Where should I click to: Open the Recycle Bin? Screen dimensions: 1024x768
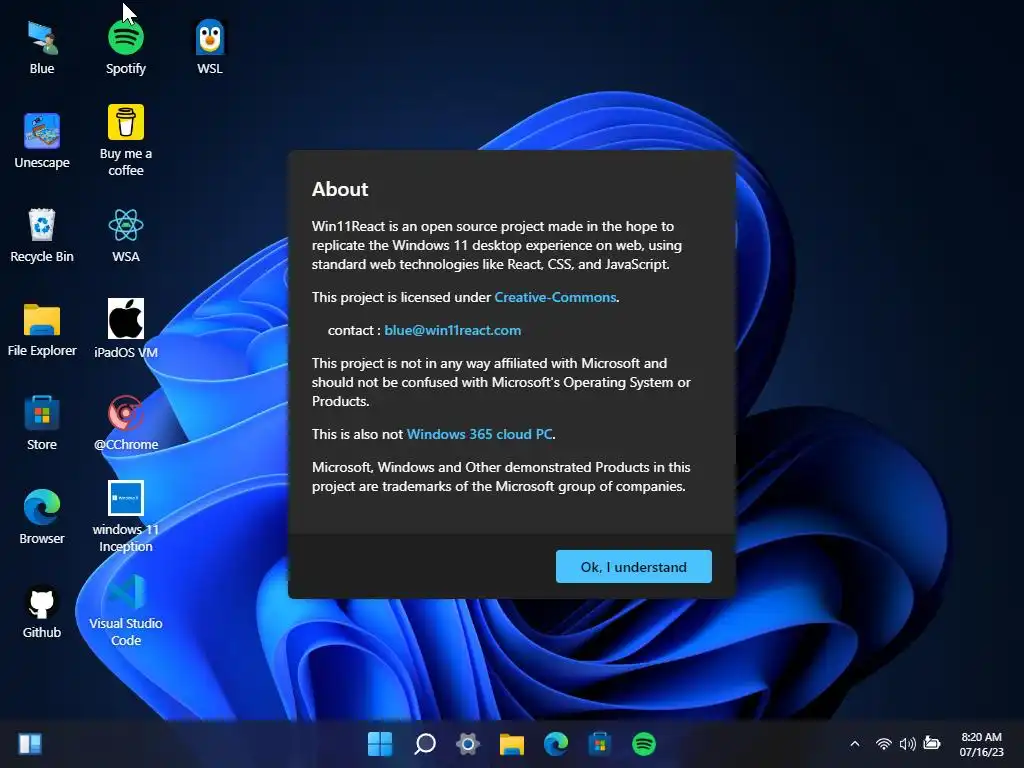point(42,235)
